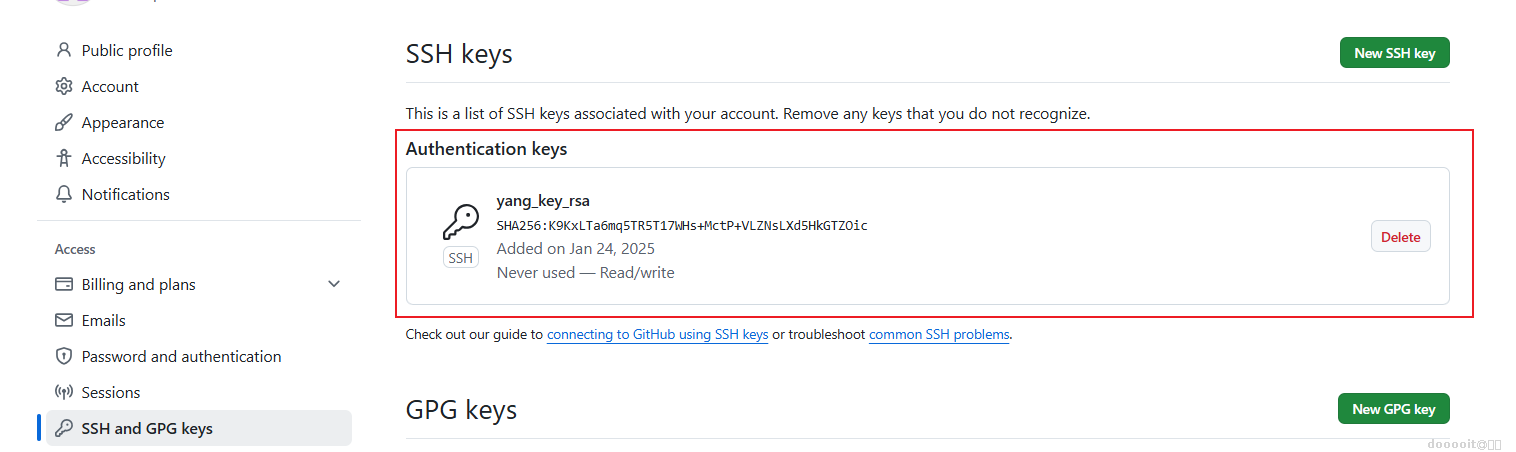This screenshot has height=452, width=1516.
Task: Click the Notifications bell icon
Action: click(x=64, y=194)
